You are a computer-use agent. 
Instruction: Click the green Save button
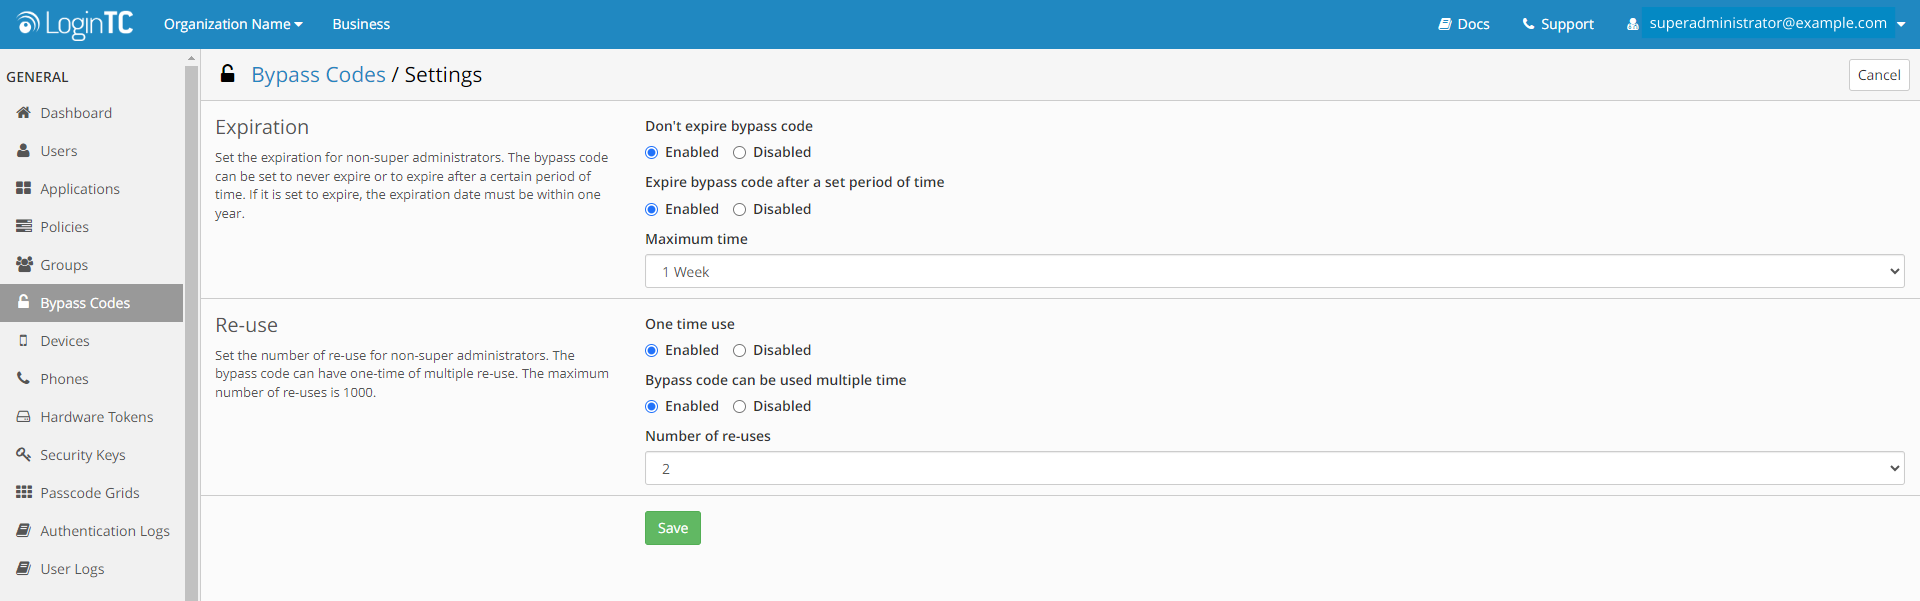click(673, 528)
